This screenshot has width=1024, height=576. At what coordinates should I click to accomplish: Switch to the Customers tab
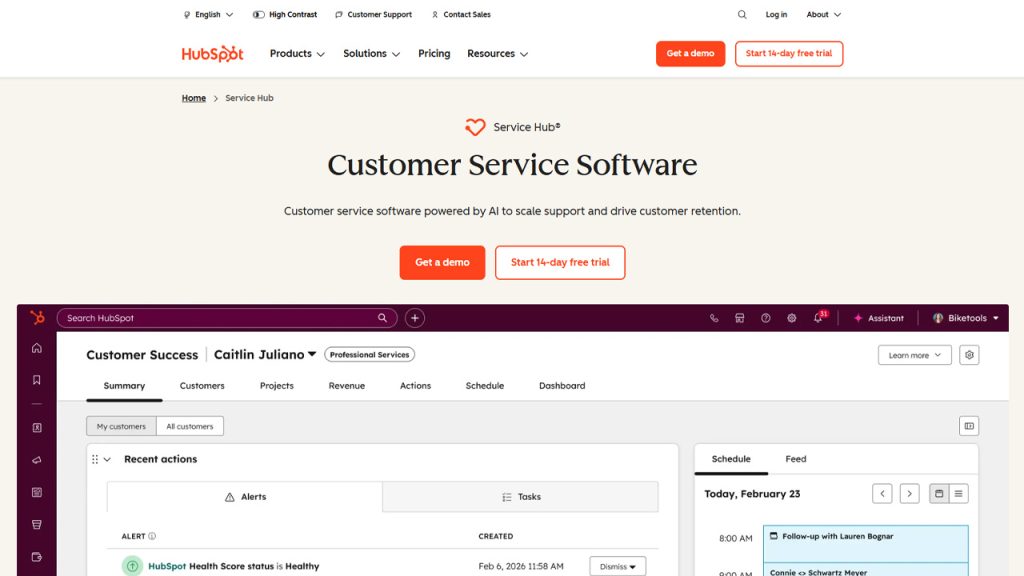pyautogui.click(x=202, y=386)
